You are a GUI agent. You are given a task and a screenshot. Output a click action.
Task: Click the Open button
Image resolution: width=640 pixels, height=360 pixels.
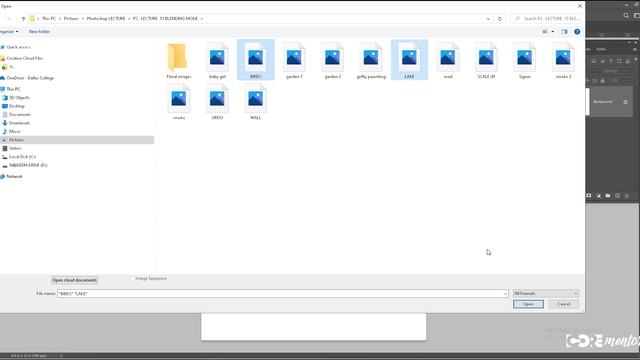click(528, 304)
